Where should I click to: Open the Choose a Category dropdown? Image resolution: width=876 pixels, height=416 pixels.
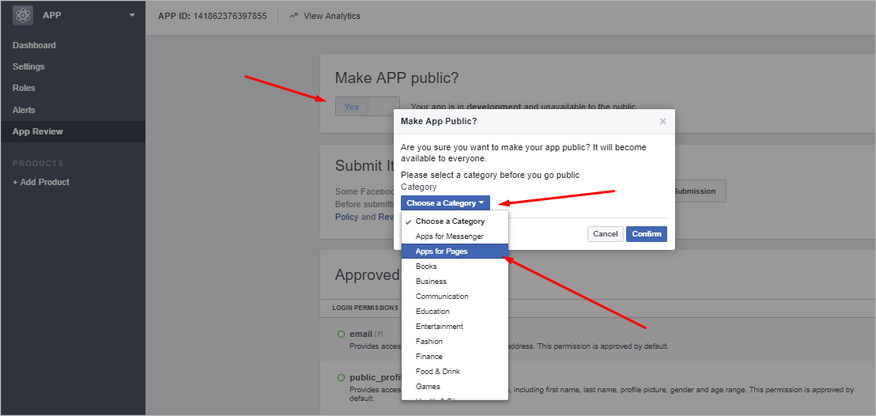[445, 203]
